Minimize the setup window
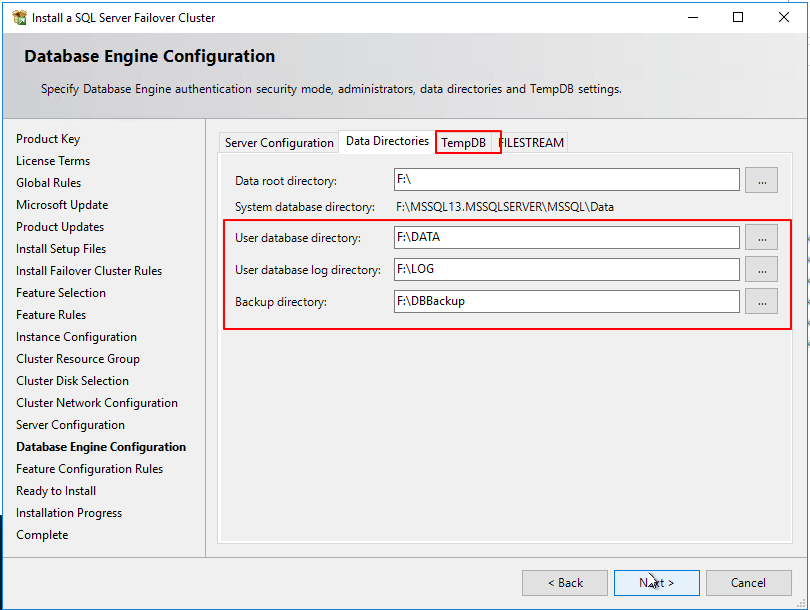 pos(693,18)
